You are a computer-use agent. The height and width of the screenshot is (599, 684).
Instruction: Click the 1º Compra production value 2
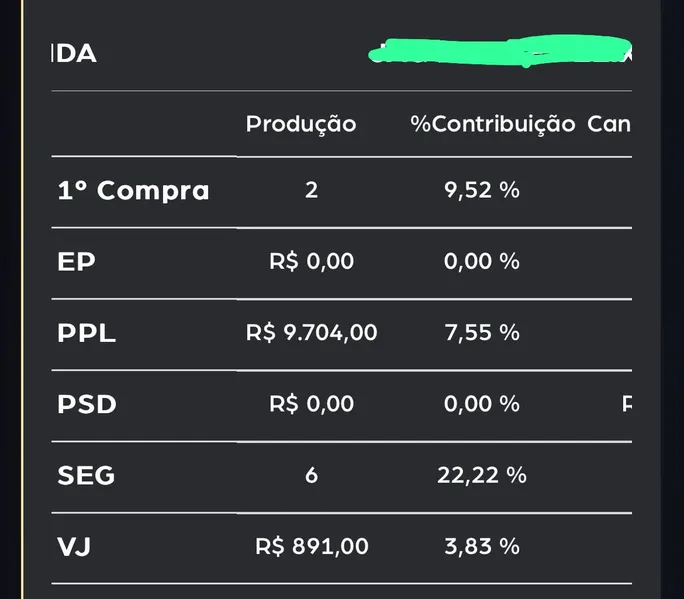312,190
